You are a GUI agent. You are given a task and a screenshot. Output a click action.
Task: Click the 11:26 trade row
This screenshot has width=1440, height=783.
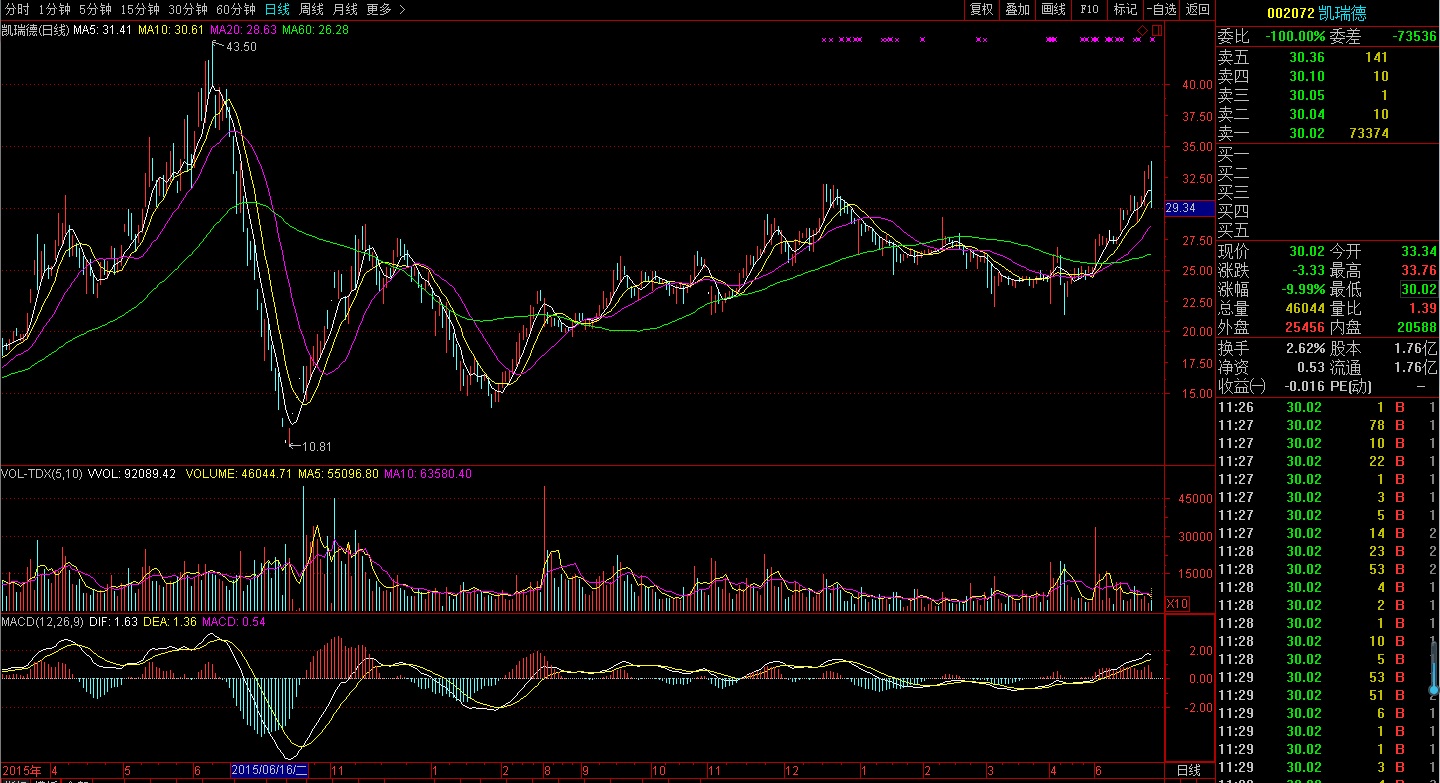point(1327,407)
